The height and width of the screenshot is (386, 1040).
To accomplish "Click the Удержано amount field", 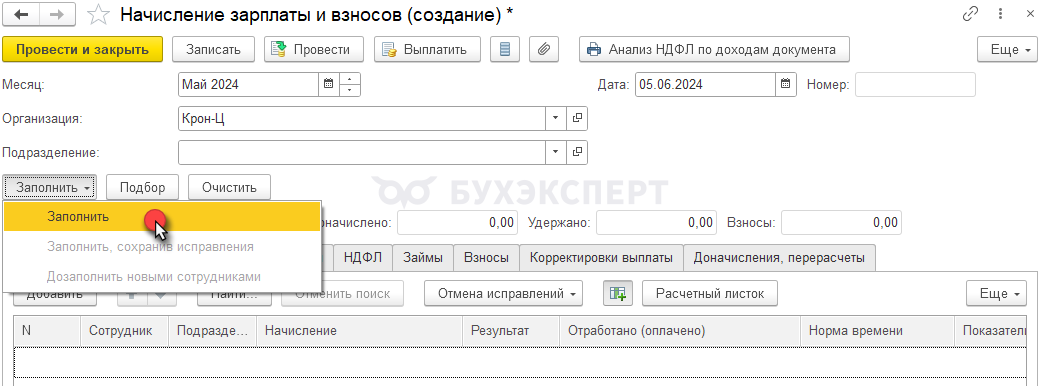I will point(656,222).
